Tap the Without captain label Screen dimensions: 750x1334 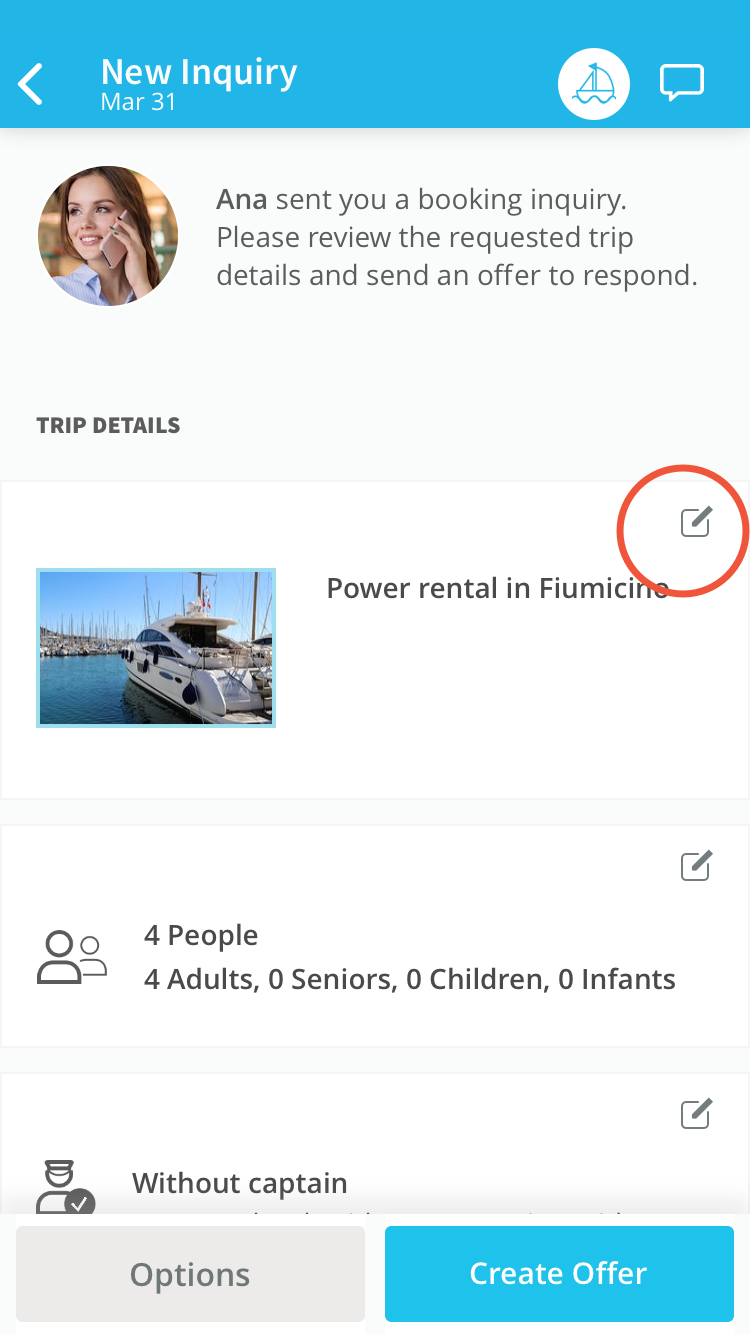[240, 1184]
